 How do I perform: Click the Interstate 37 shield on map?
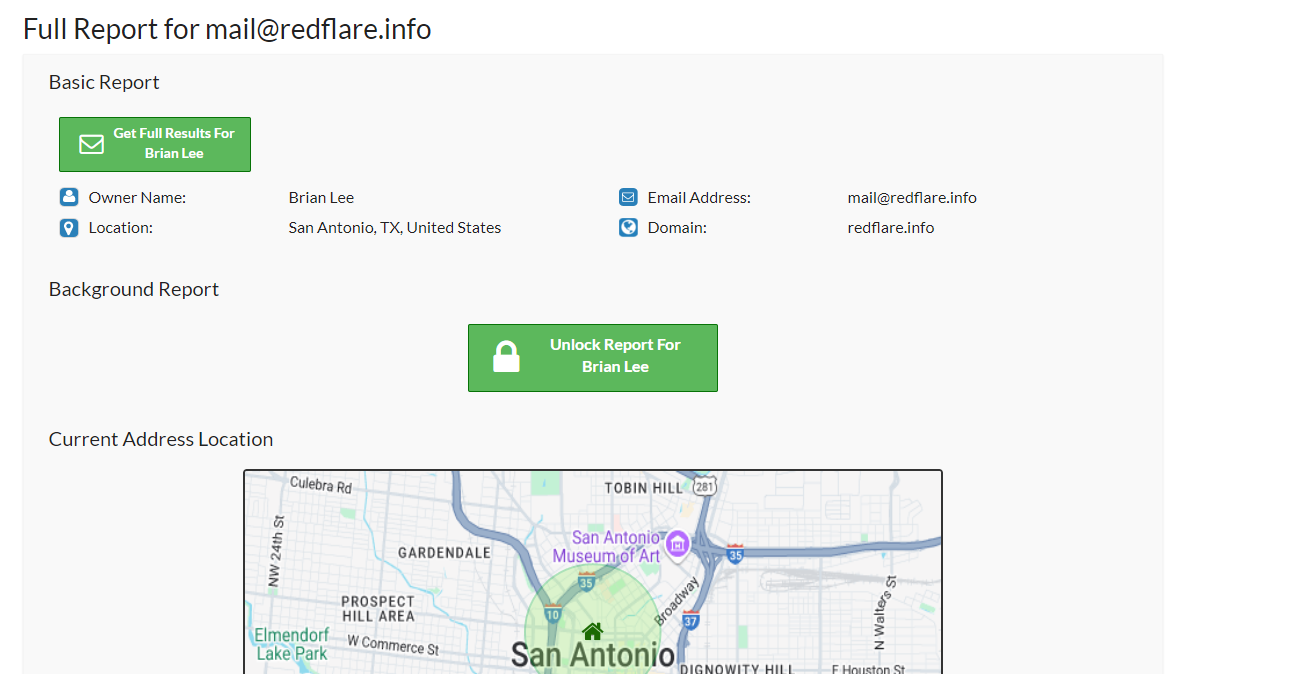(x=690, y=621)
